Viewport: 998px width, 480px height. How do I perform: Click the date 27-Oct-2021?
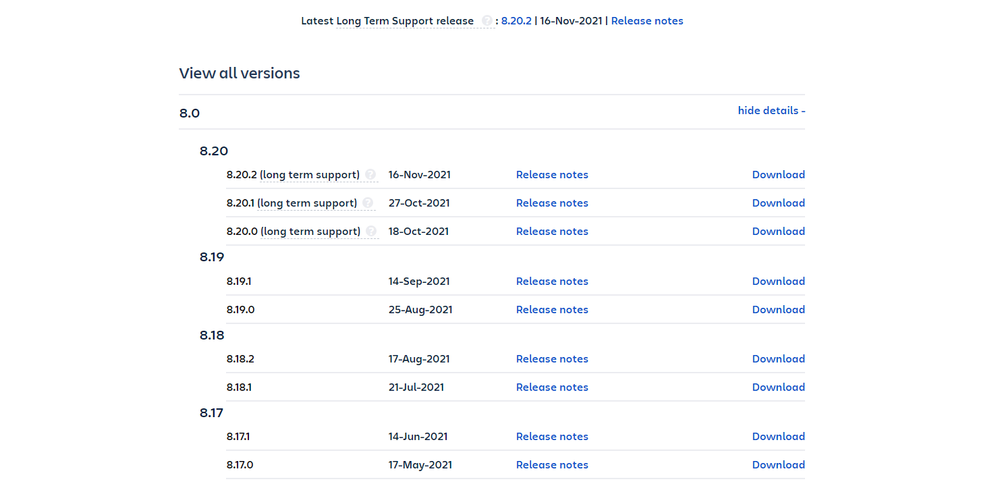419,203
